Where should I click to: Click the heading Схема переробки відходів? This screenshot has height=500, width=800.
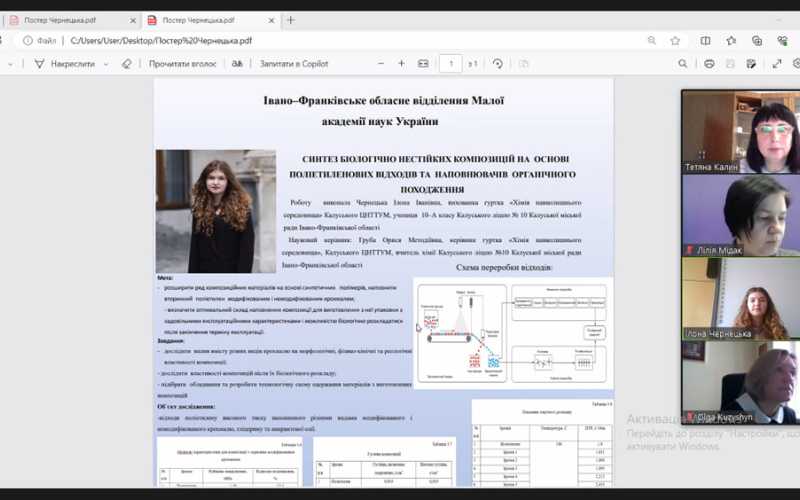(x=504, y=267)
